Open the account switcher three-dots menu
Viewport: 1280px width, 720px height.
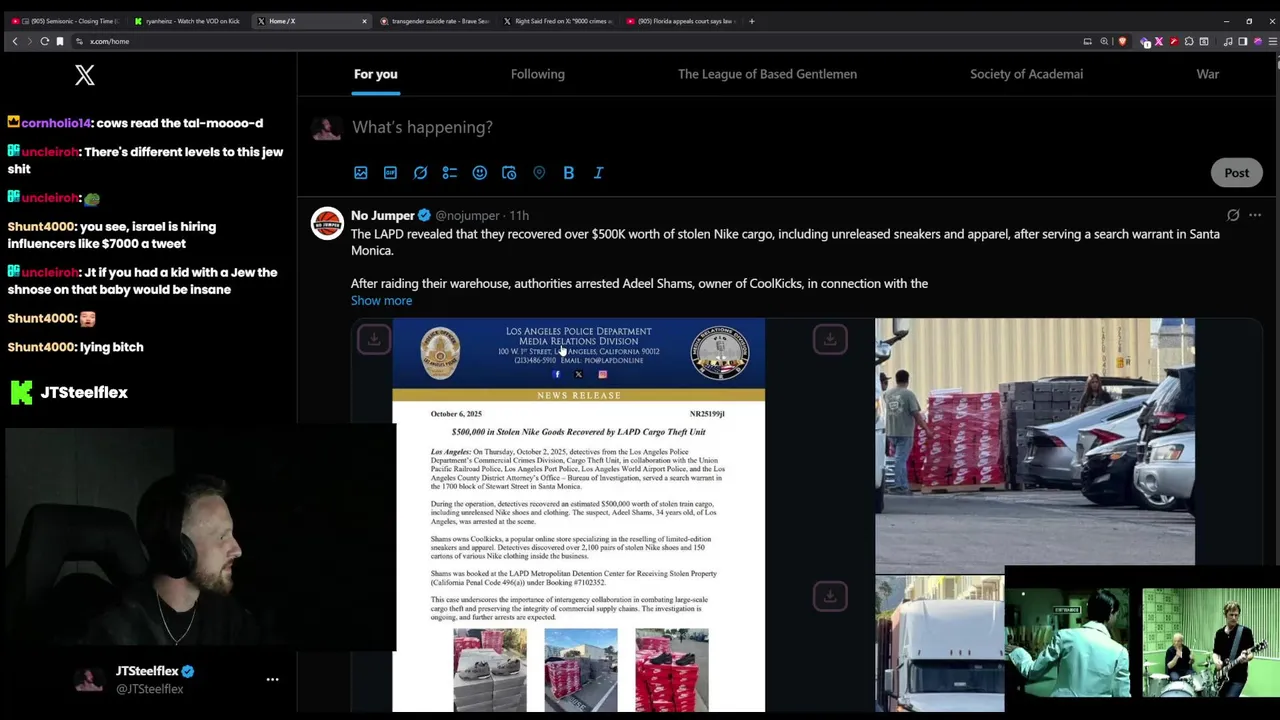click(272, 679)
